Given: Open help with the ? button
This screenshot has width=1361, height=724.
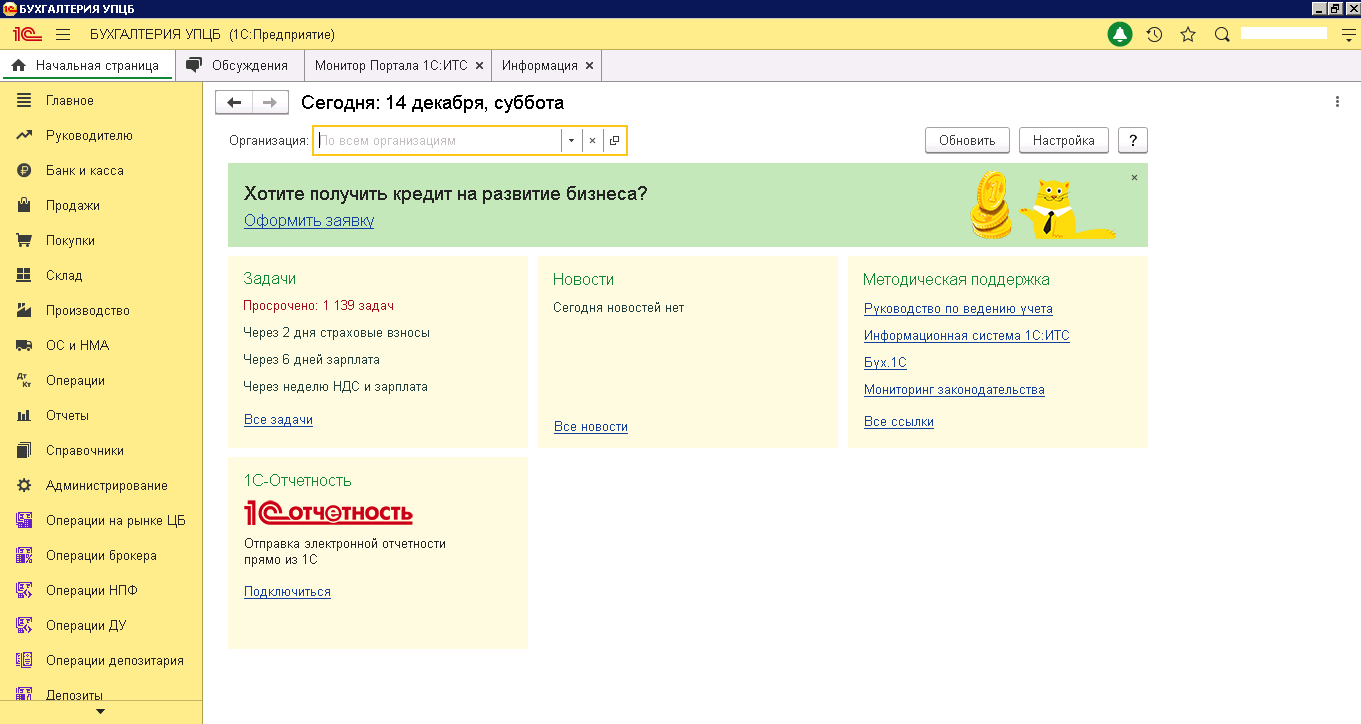Looking at the screenshot, I should tap(1132, 140).
